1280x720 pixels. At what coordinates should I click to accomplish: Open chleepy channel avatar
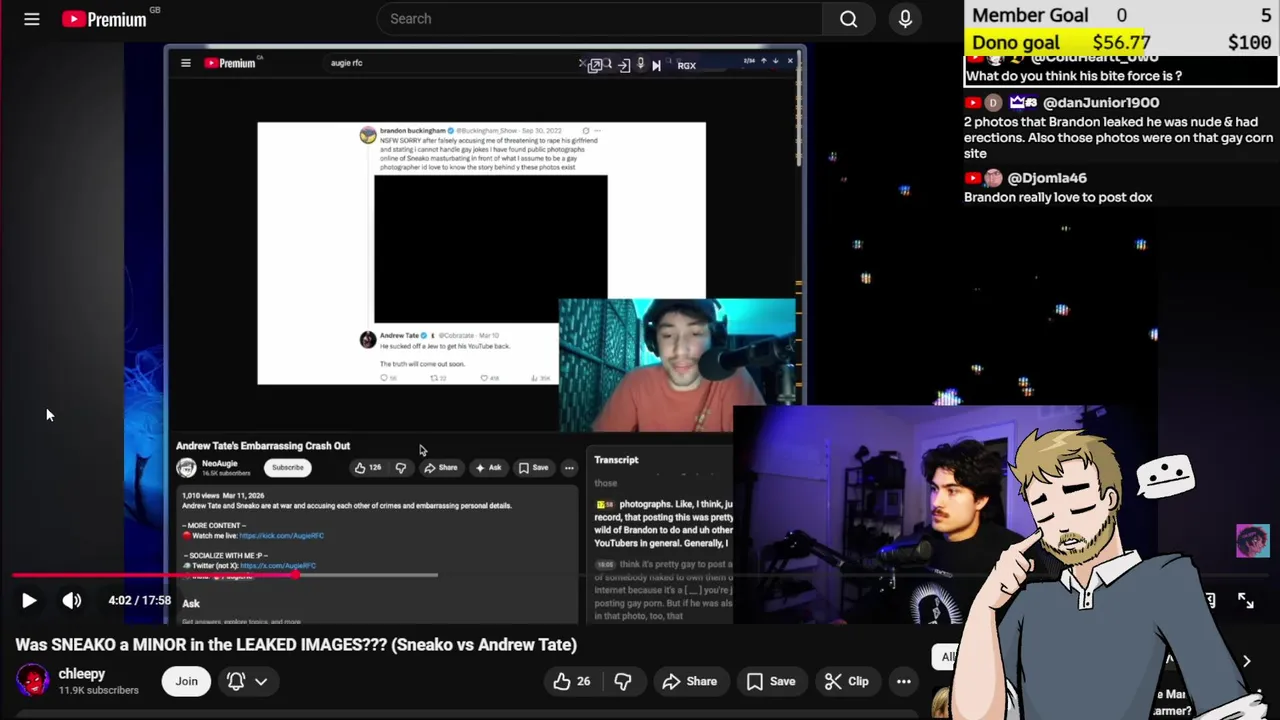click(x=33, y=681)
